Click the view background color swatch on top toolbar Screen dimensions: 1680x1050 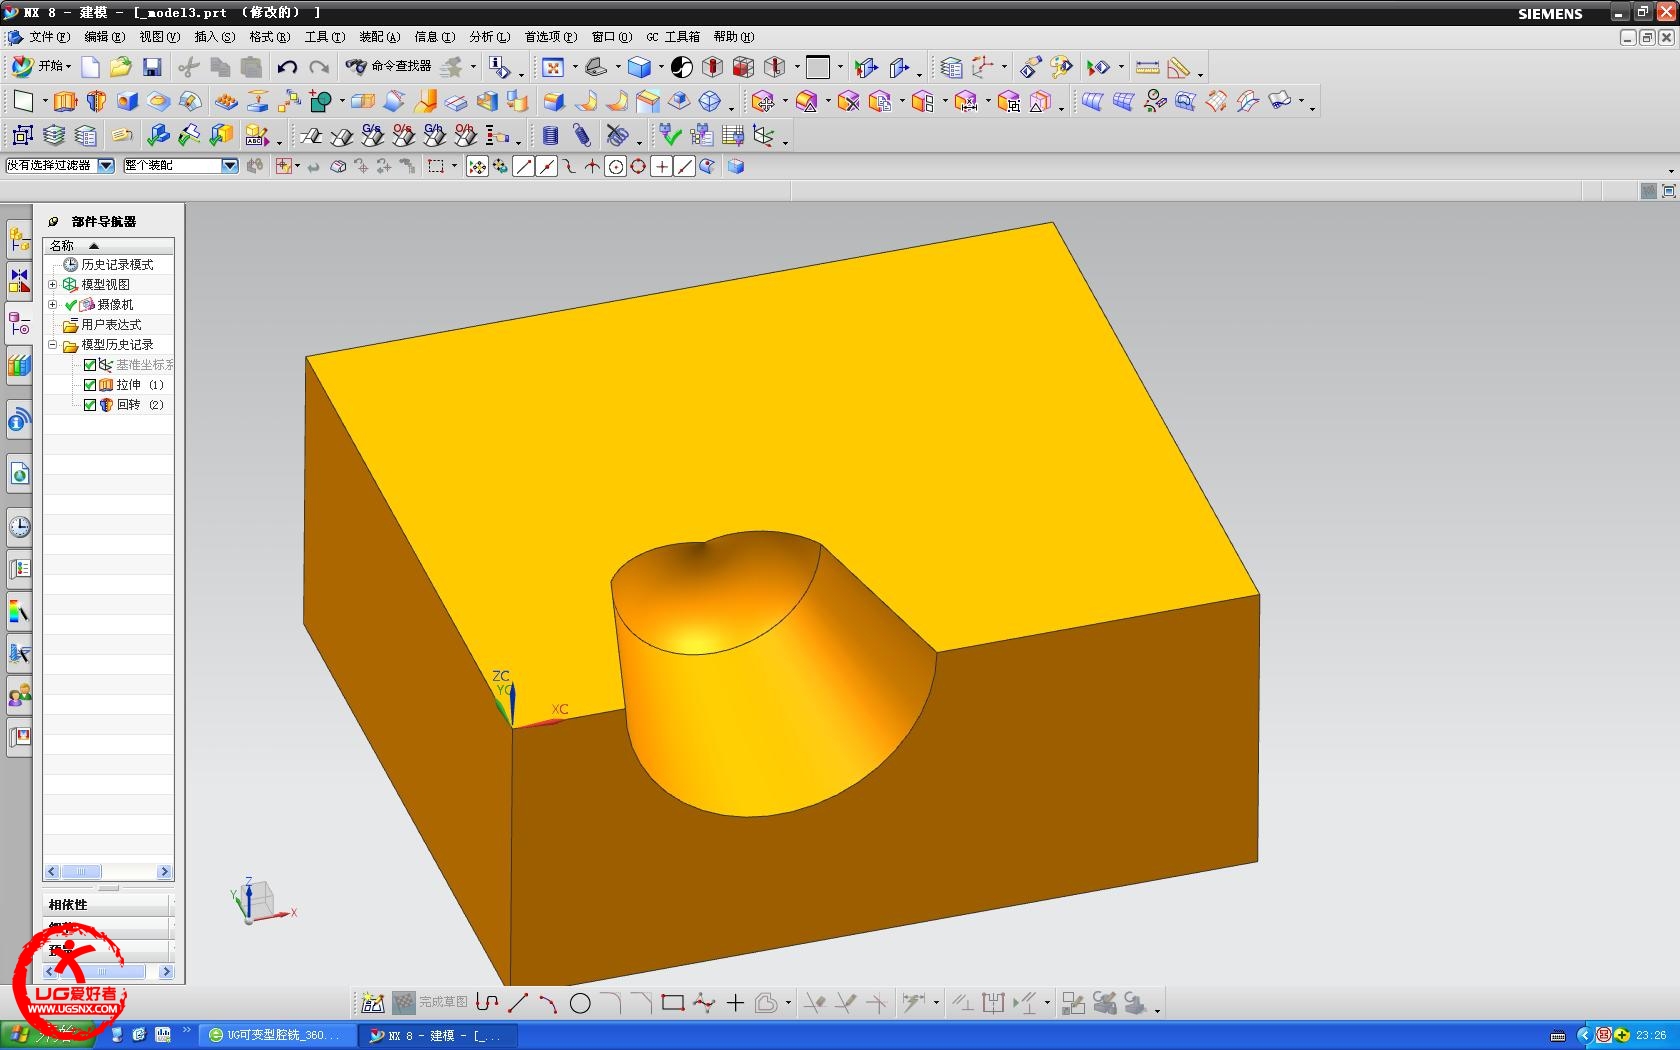point(817,67)
